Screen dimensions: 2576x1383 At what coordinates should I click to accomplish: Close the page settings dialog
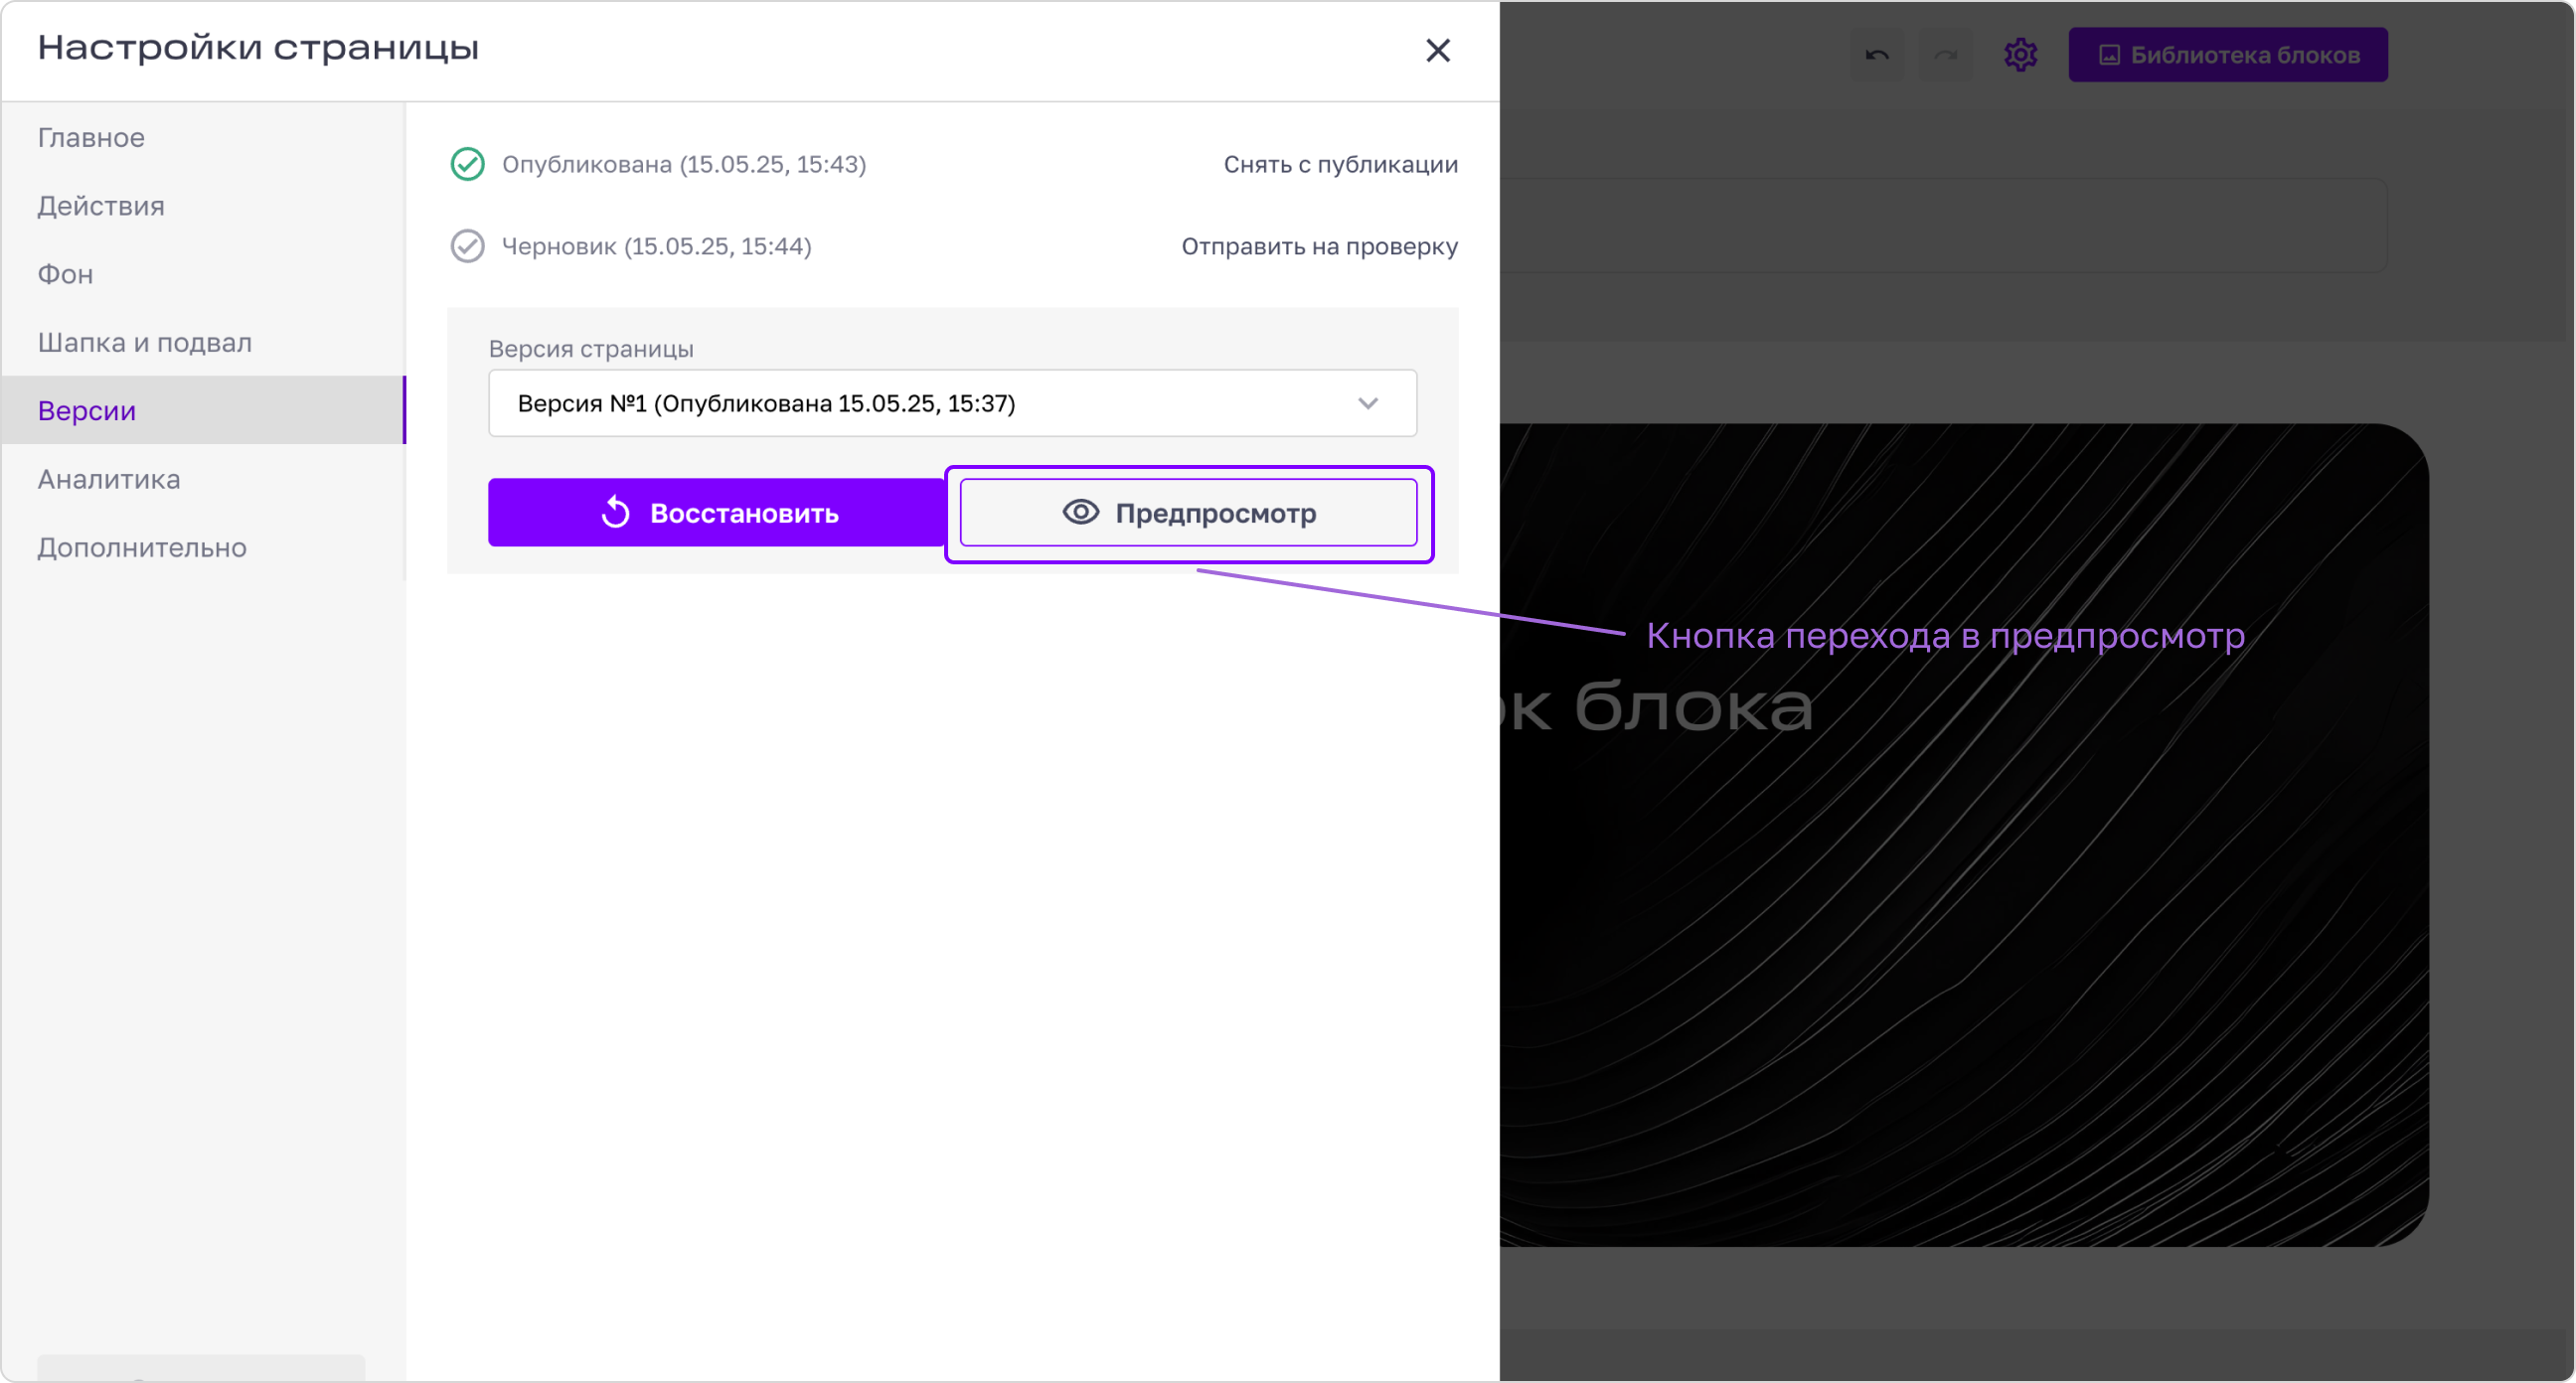click(x=1437, y=50)
